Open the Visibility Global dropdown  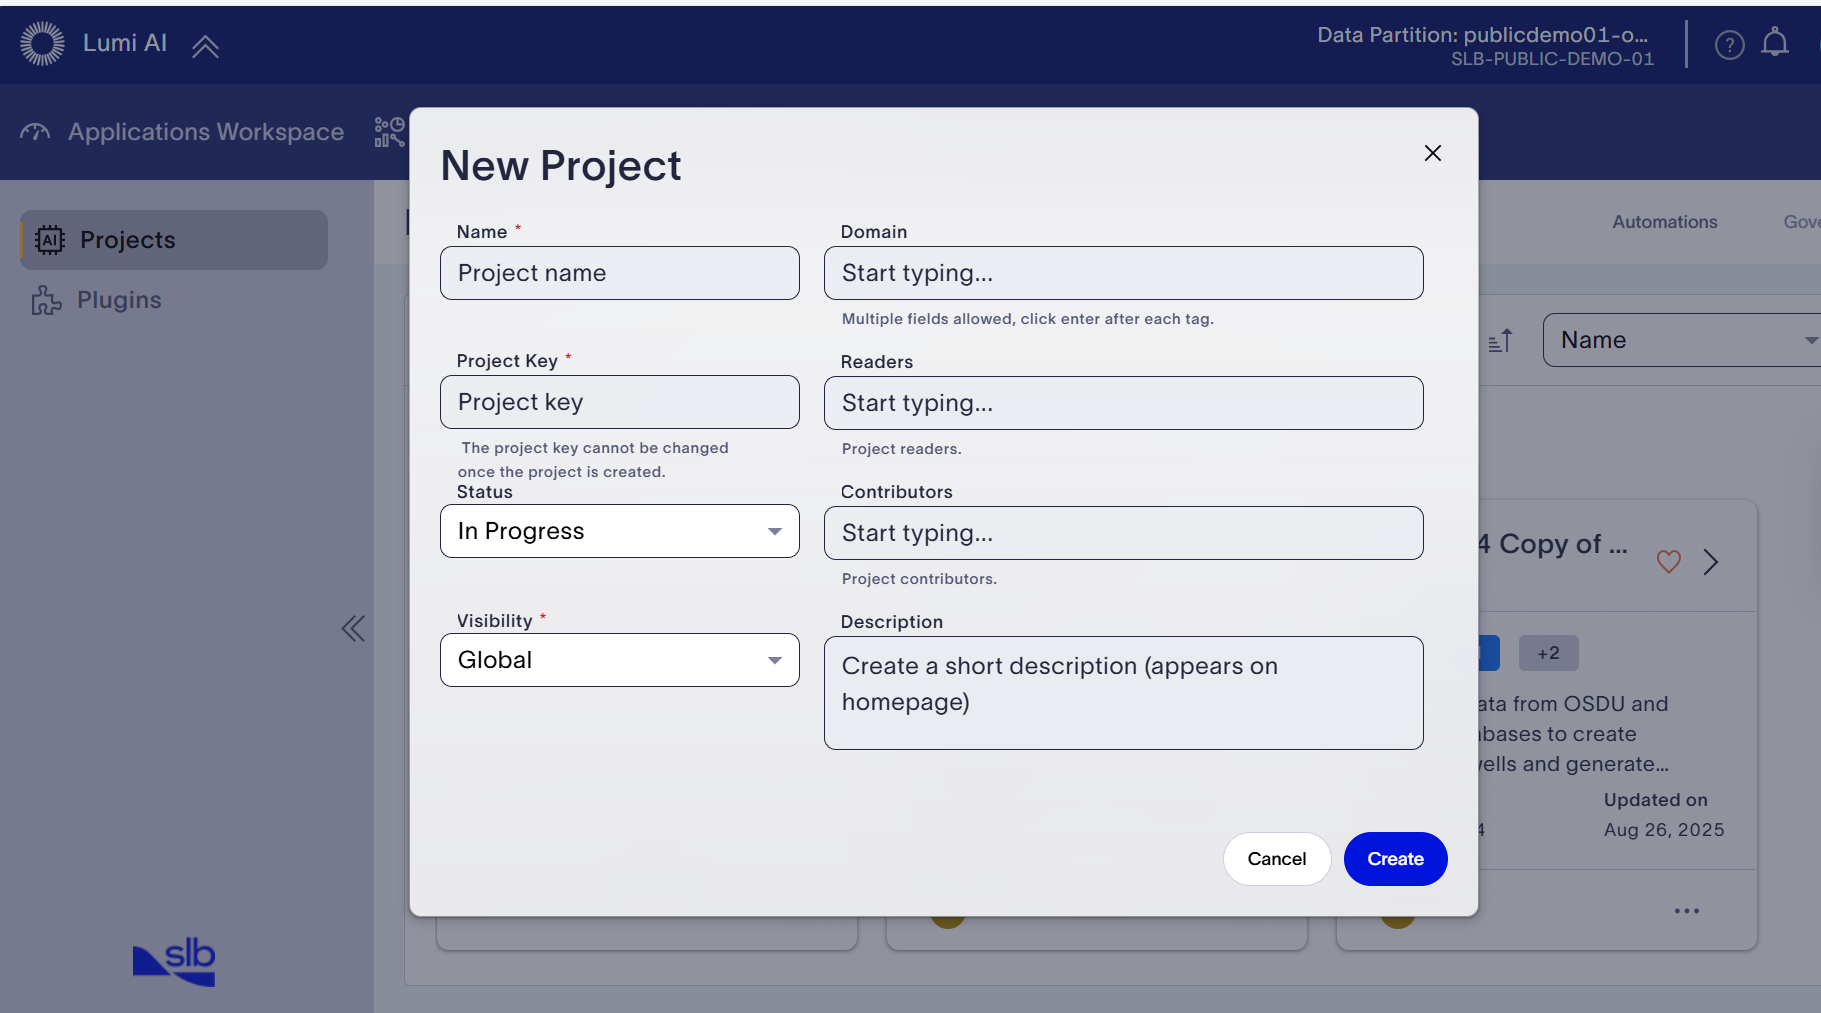coord(620,660)
